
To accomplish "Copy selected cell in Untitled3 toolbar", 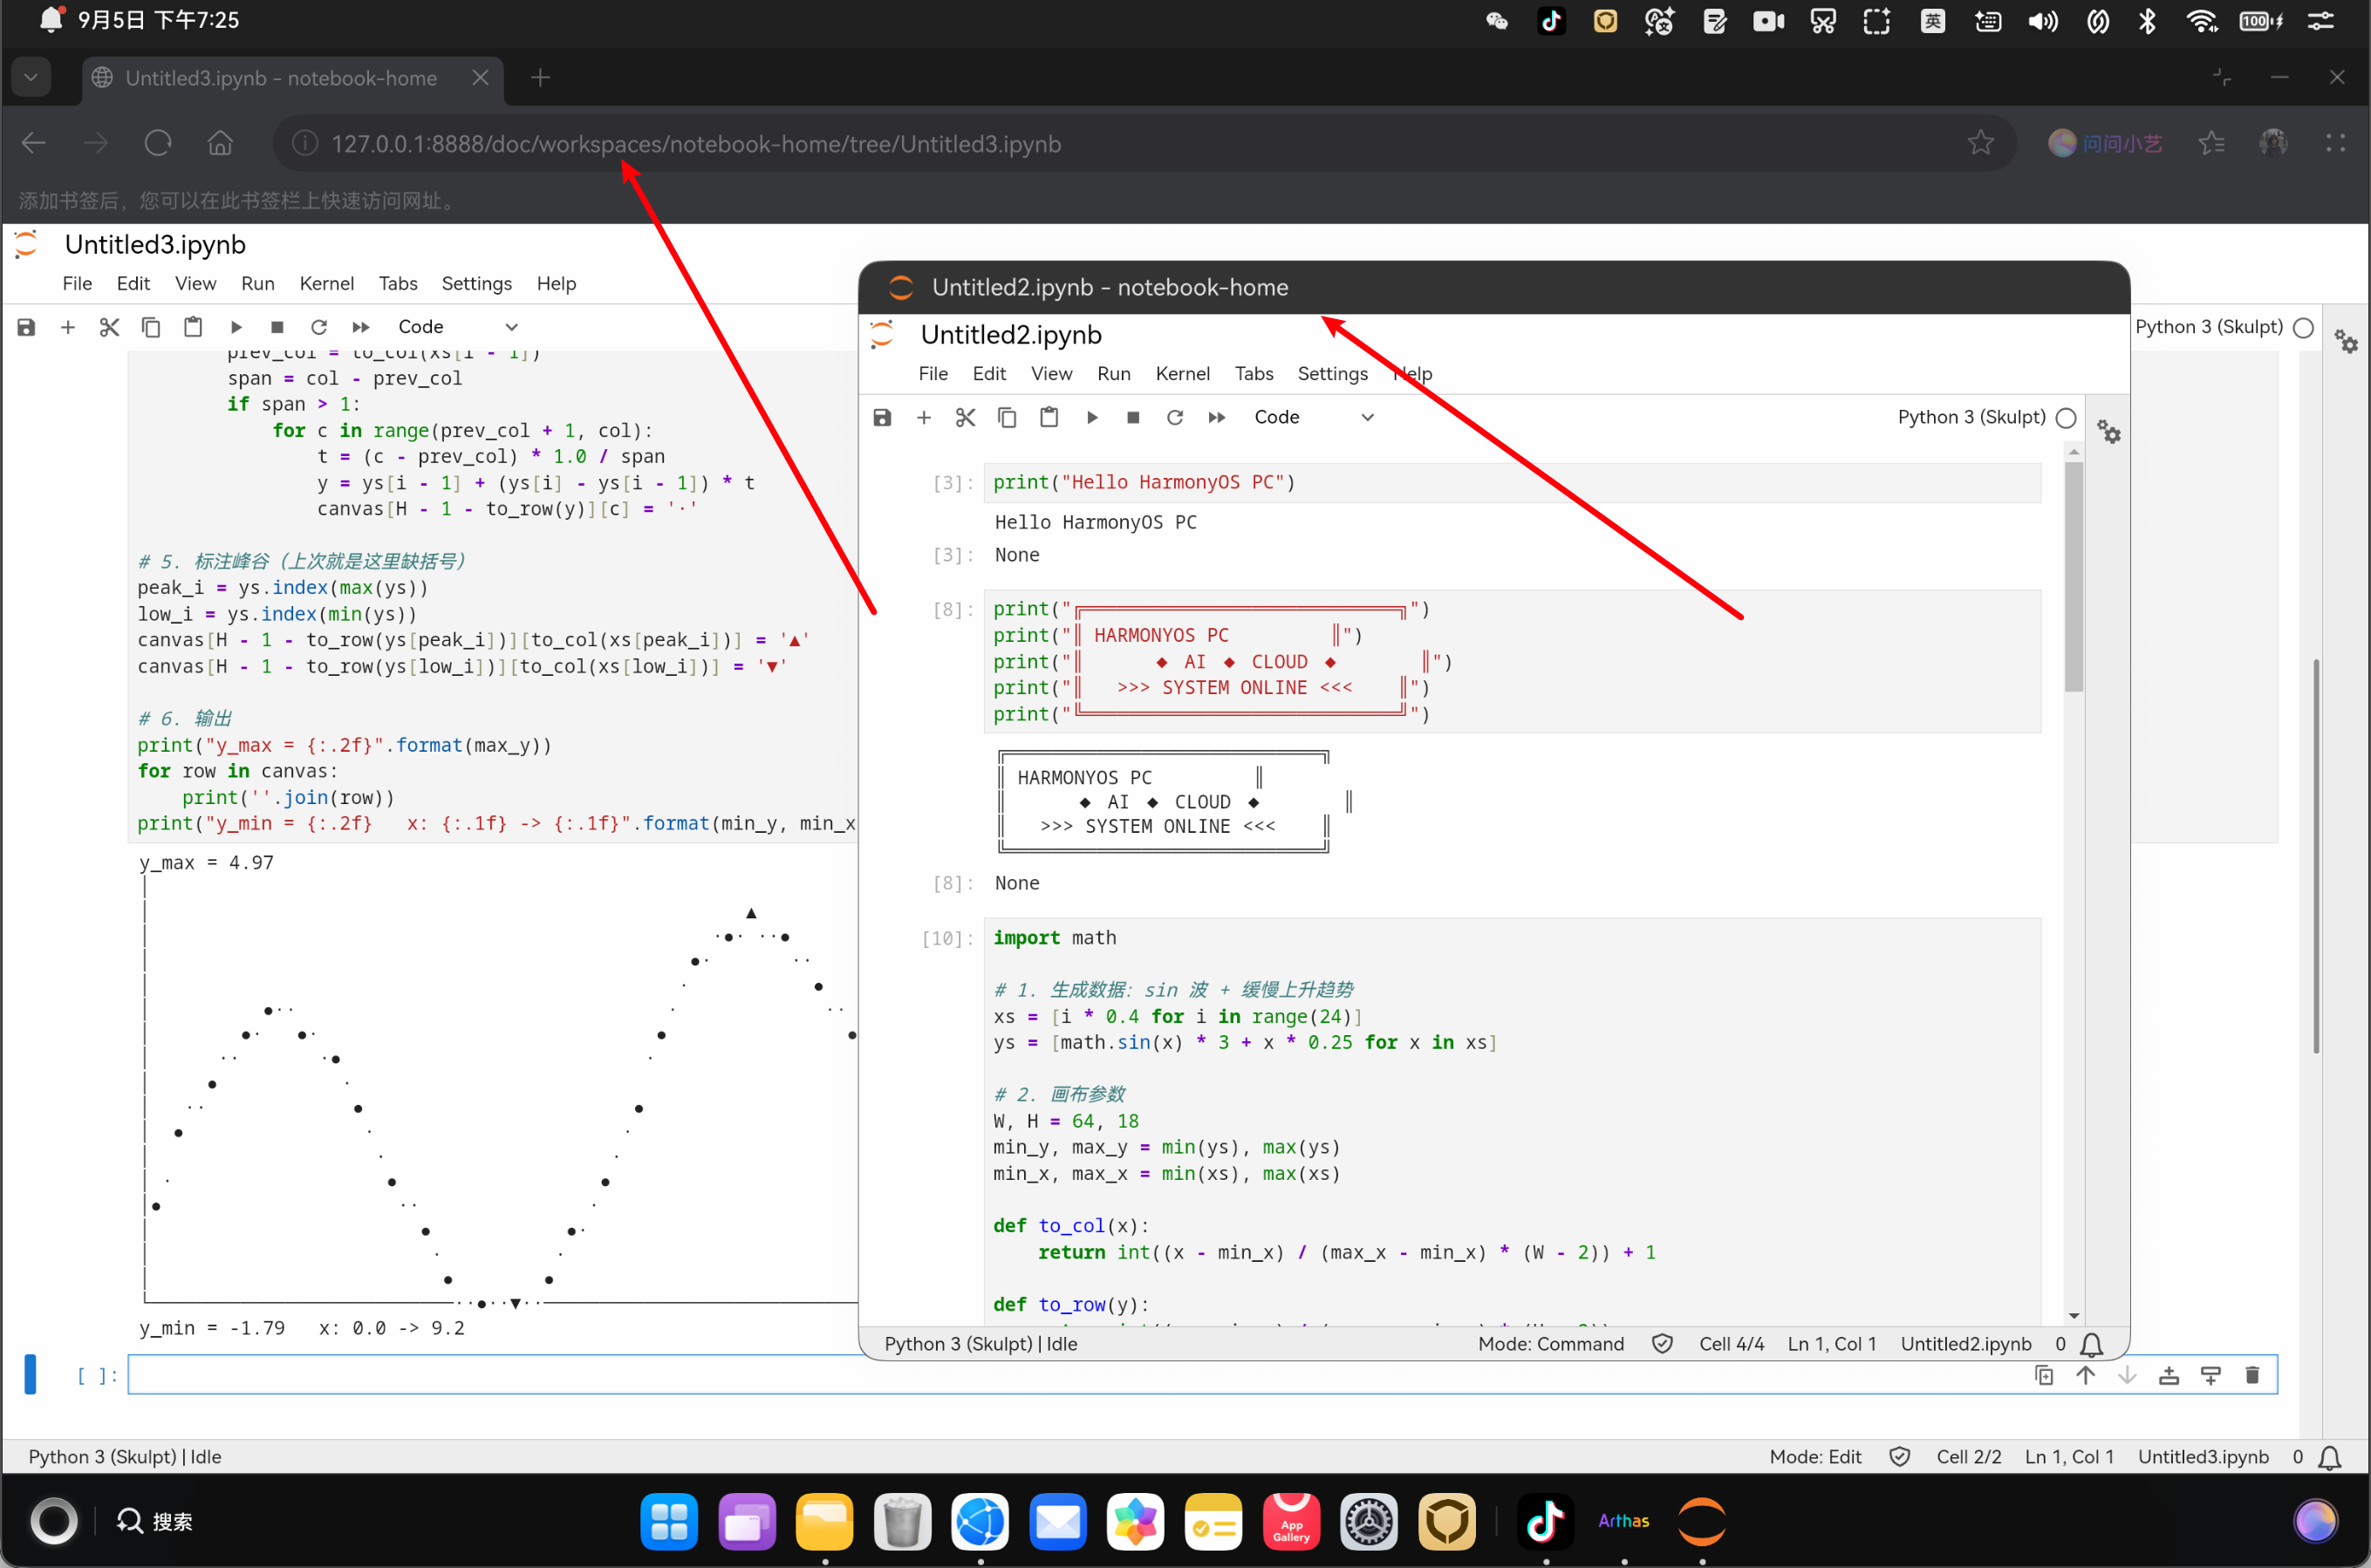I will [x=151, y=327].
